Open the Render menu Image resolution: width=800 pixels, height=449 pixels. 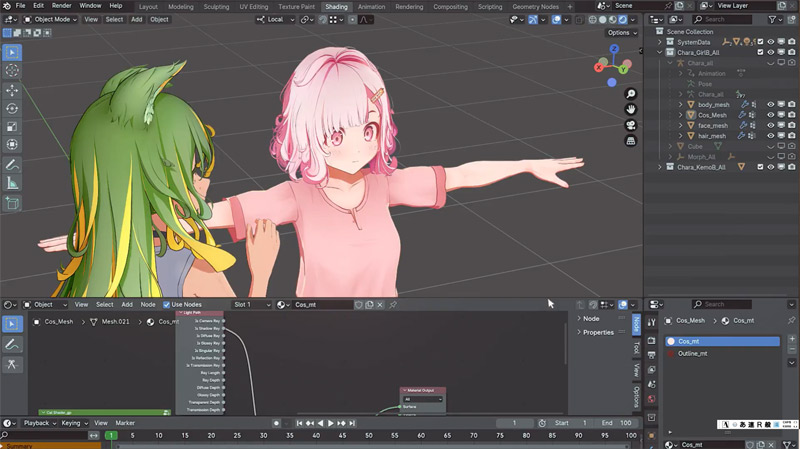click(62, 6)
